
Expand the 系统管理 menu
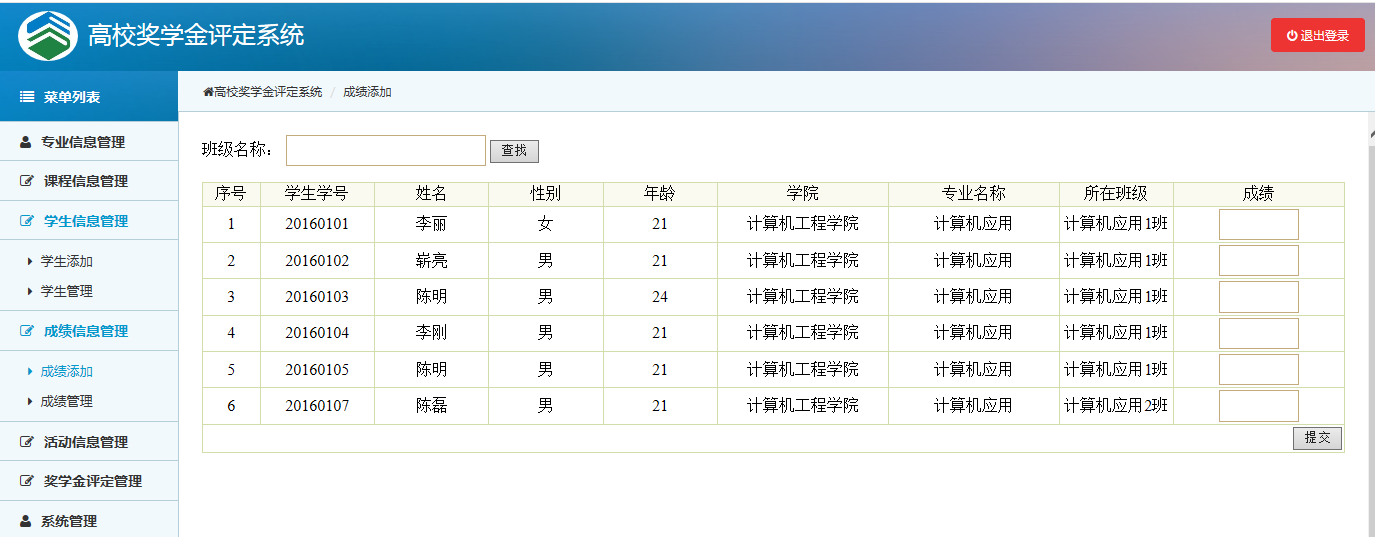pos(89,521)
